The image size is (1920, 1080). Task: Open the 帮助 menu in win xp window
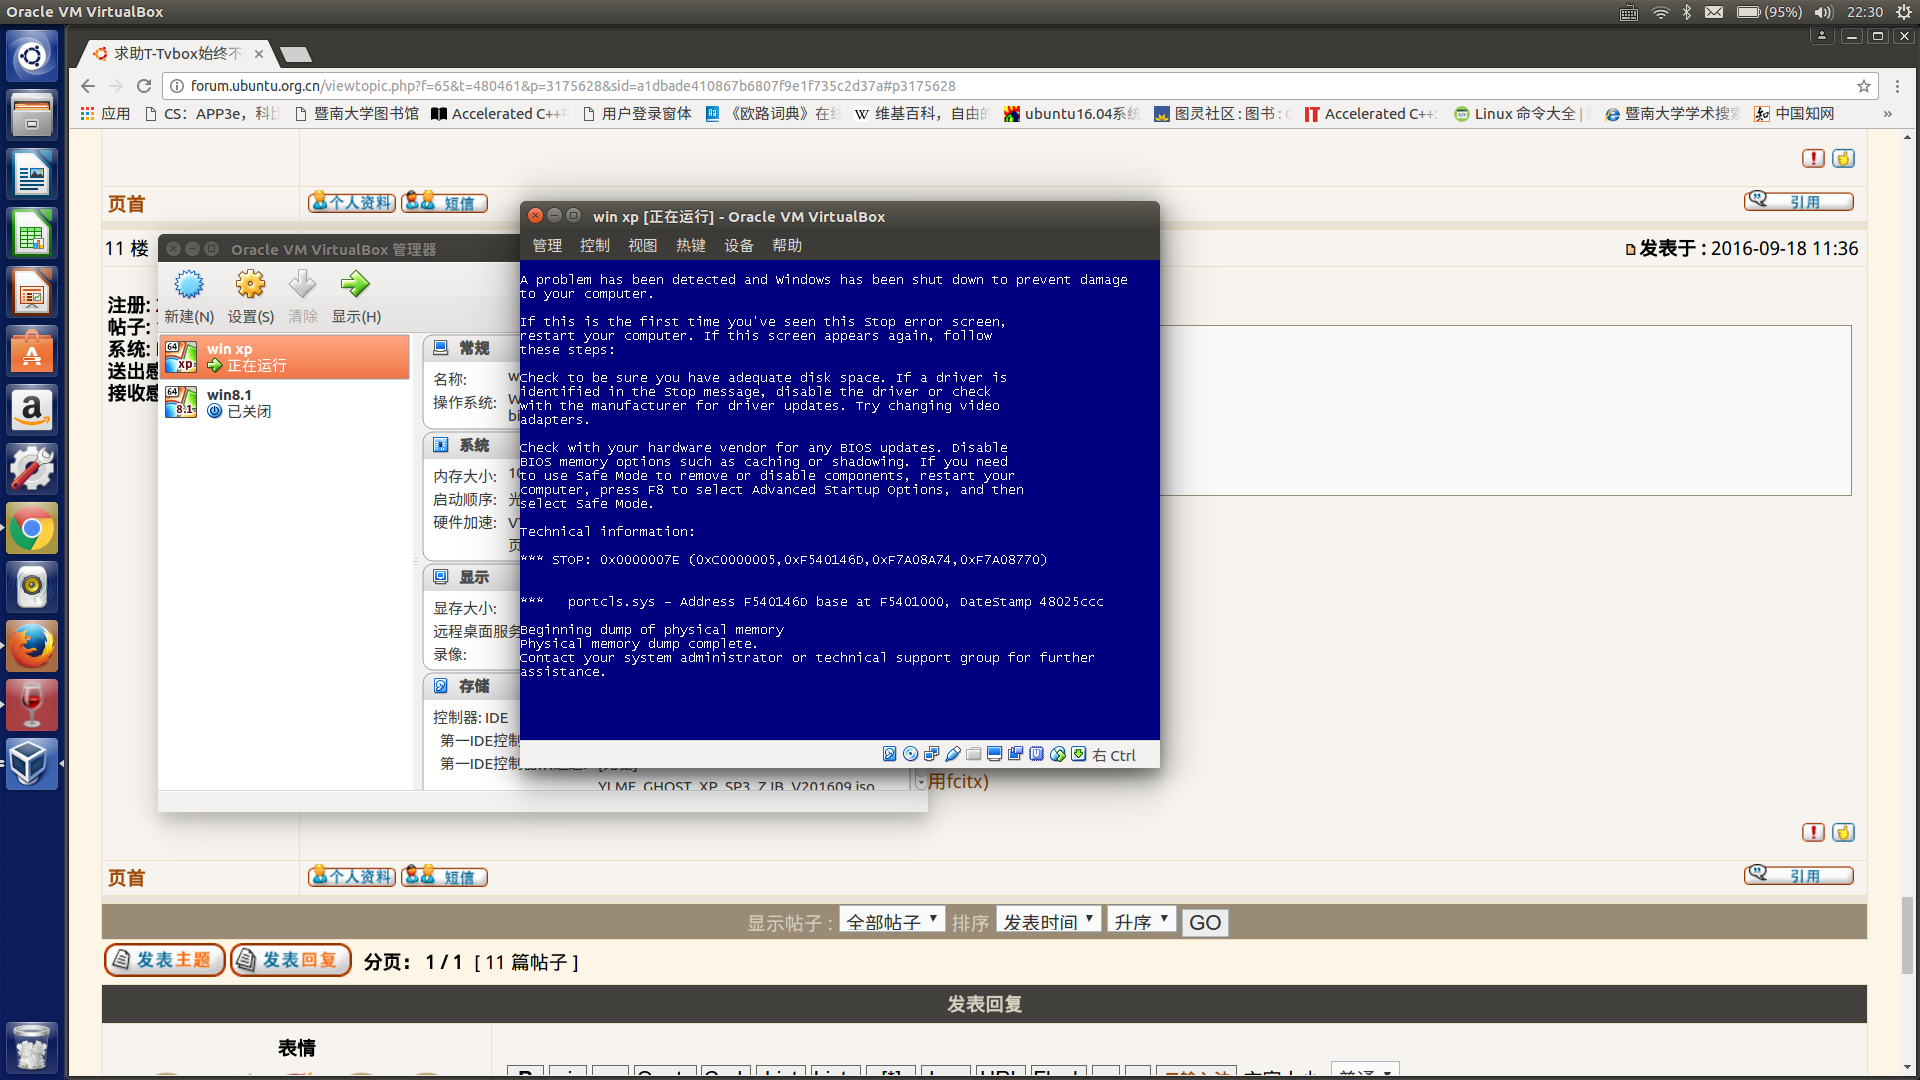[x=787, y=246]
